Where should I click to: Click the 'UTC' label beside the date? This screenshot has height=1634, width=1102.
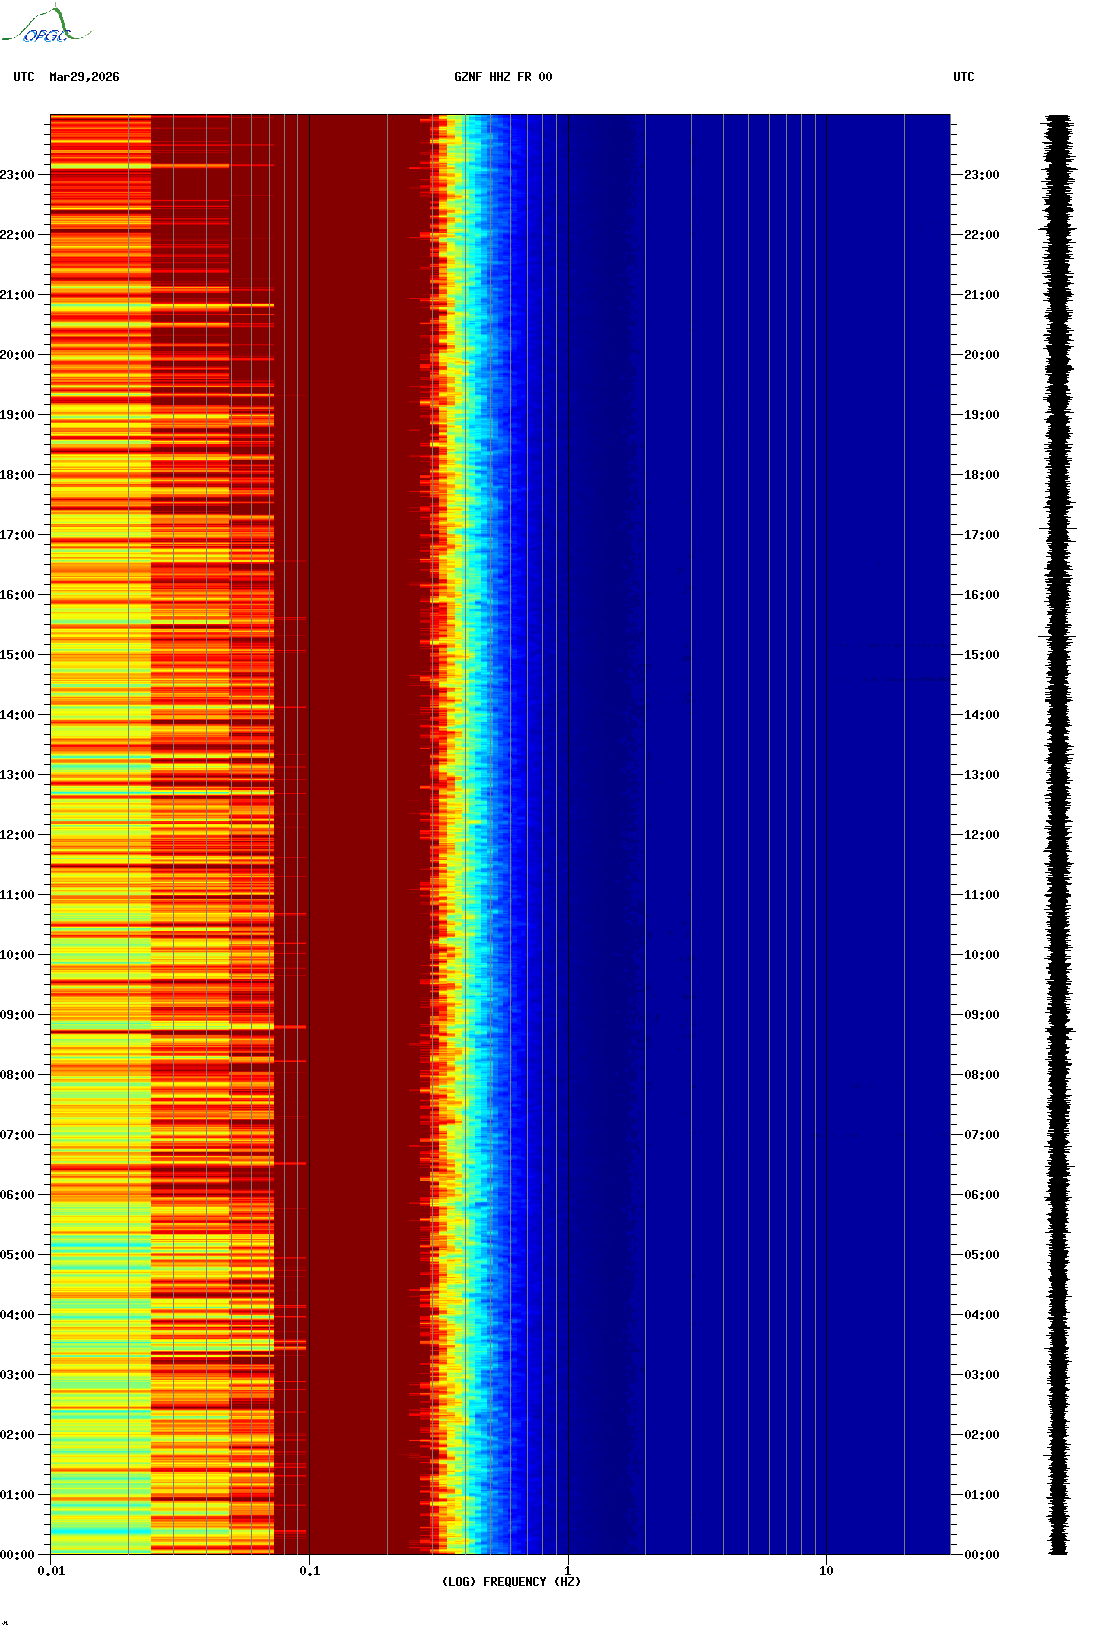tap(24, 77)
